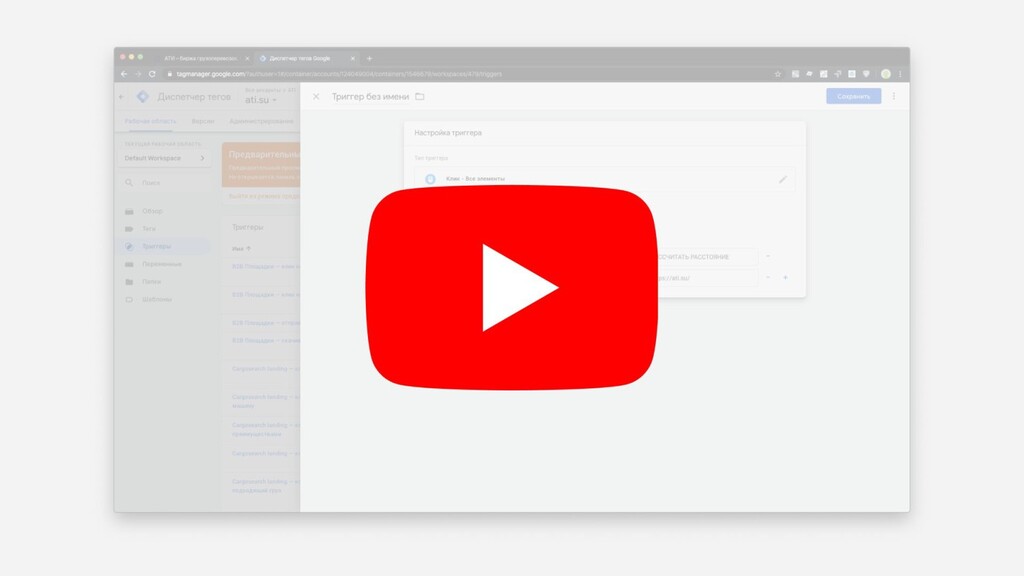Open a new browser tab with plus
The height and width of the screenshot is (576, 1024).
click(369, 58)
